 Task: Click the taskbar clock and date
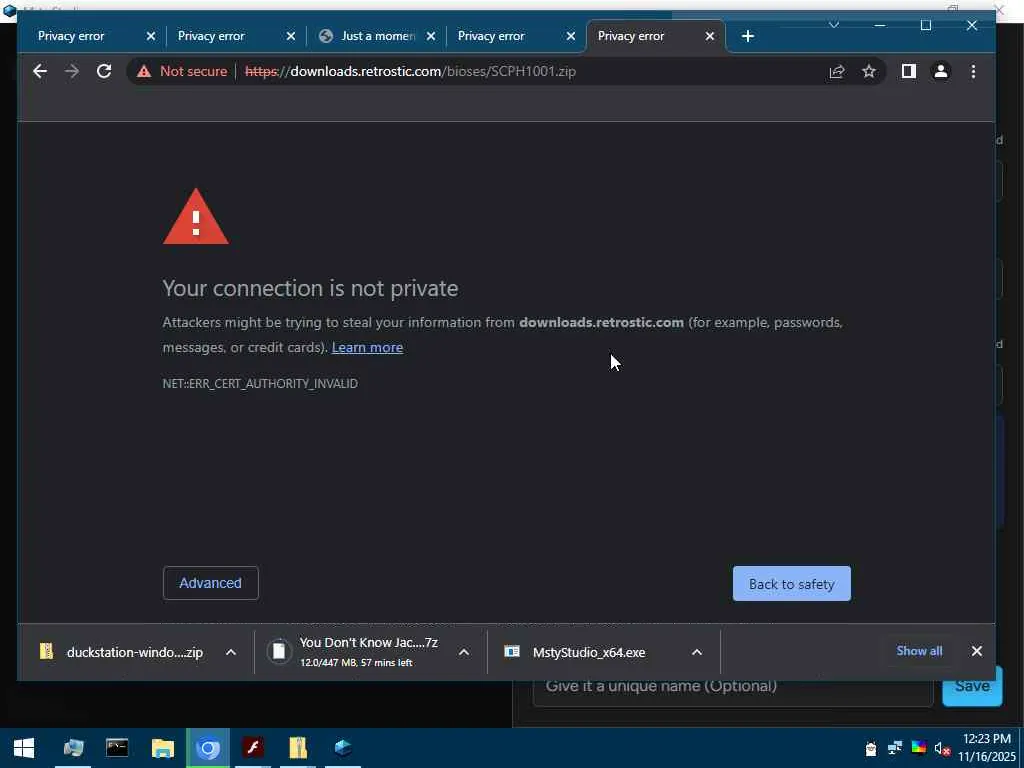987,748
